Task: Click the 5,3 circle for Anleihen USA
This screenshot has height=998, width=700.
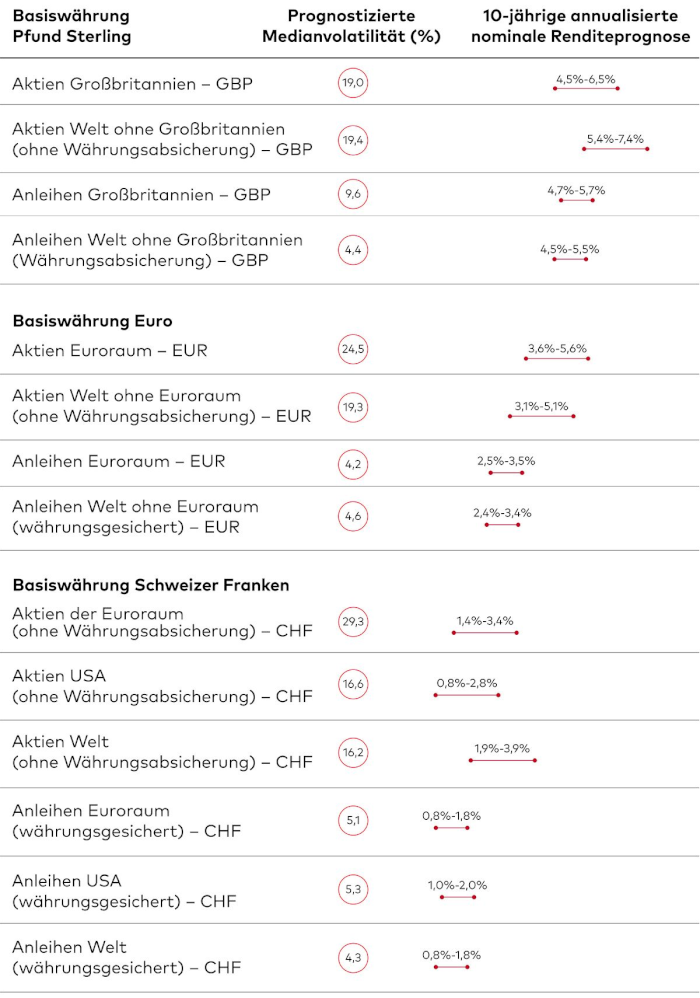Action: coord(353,889)
